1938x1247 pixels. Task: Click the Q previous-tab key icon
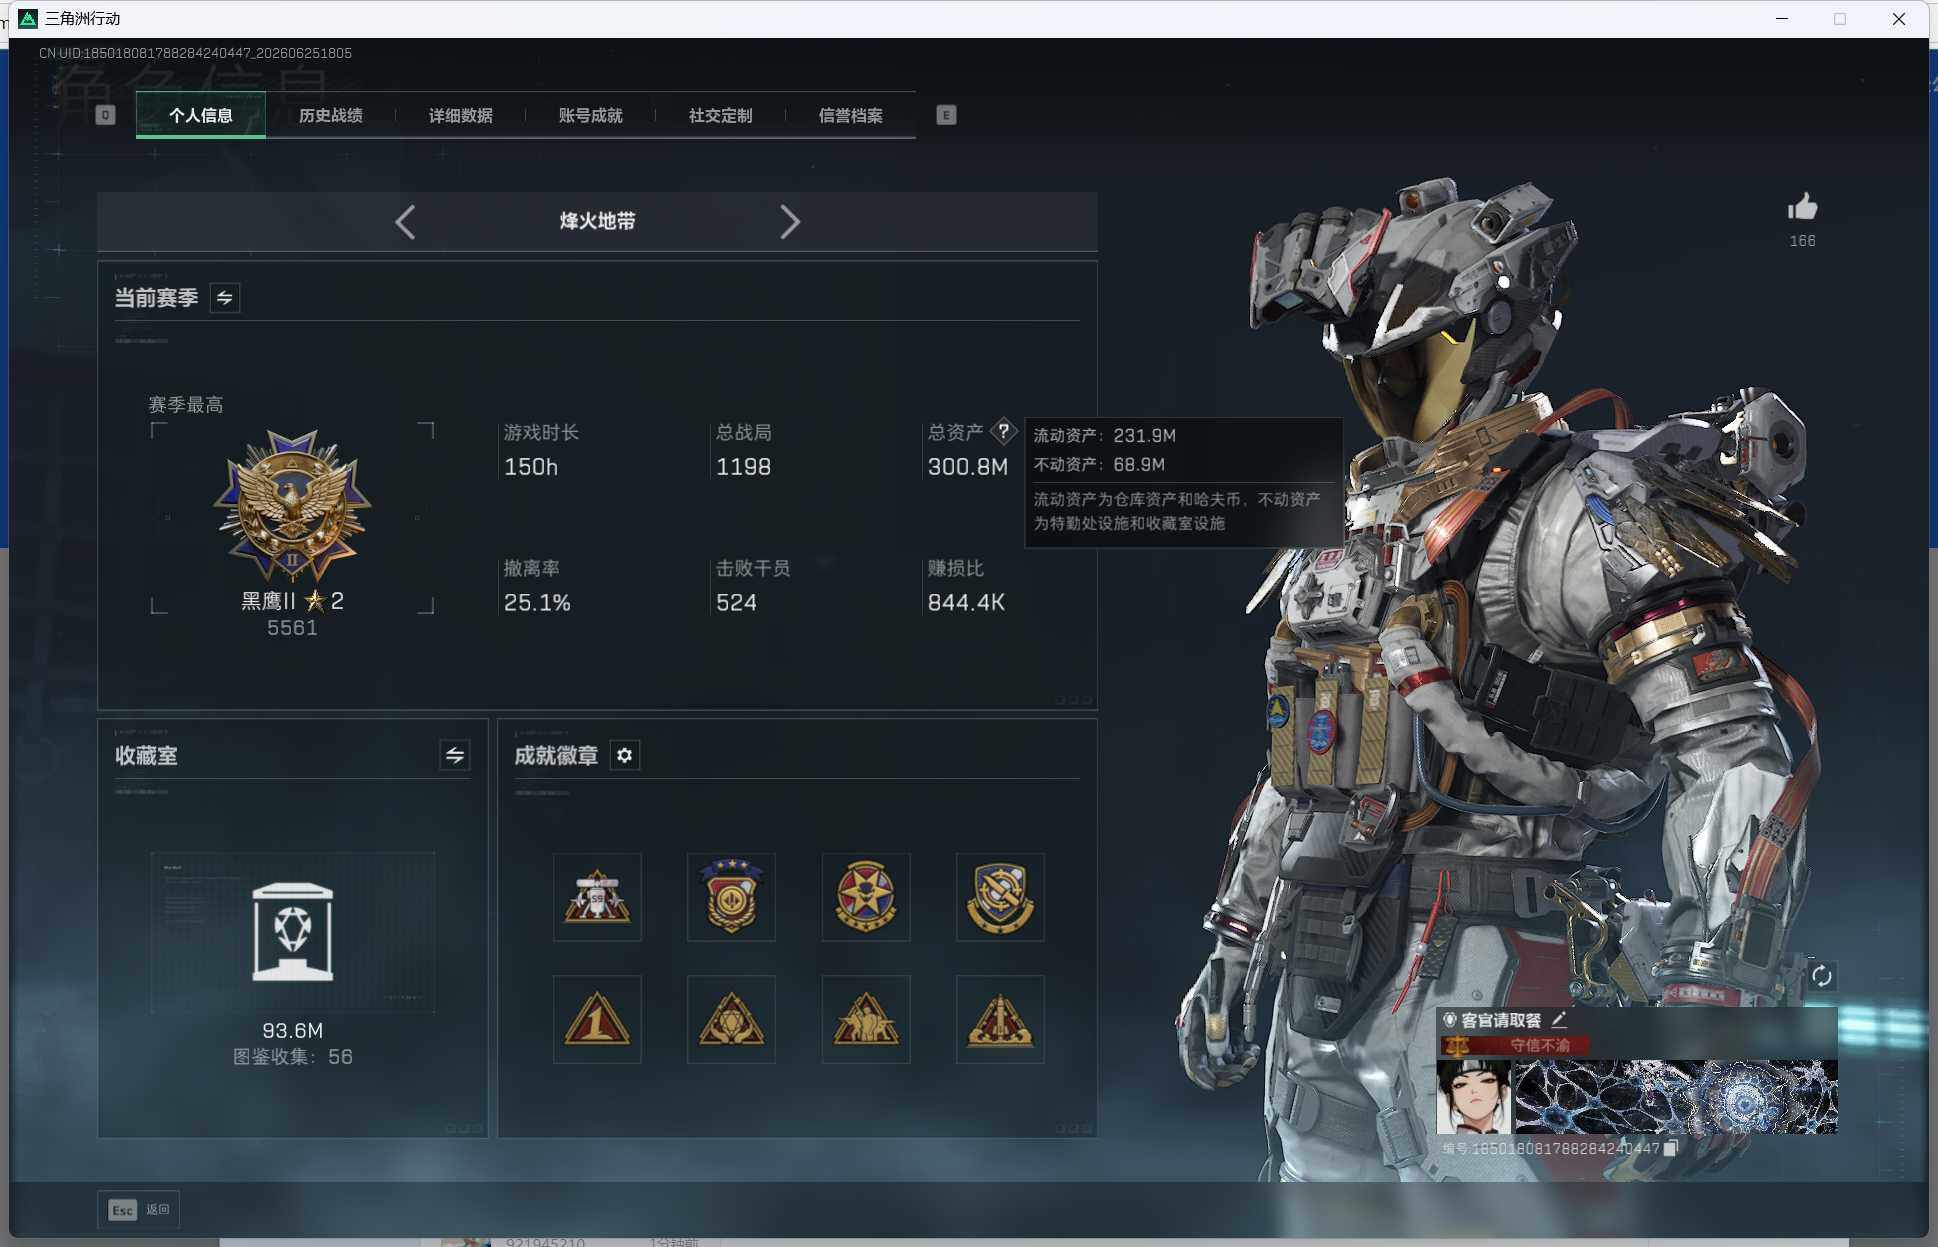pos(105,115)
